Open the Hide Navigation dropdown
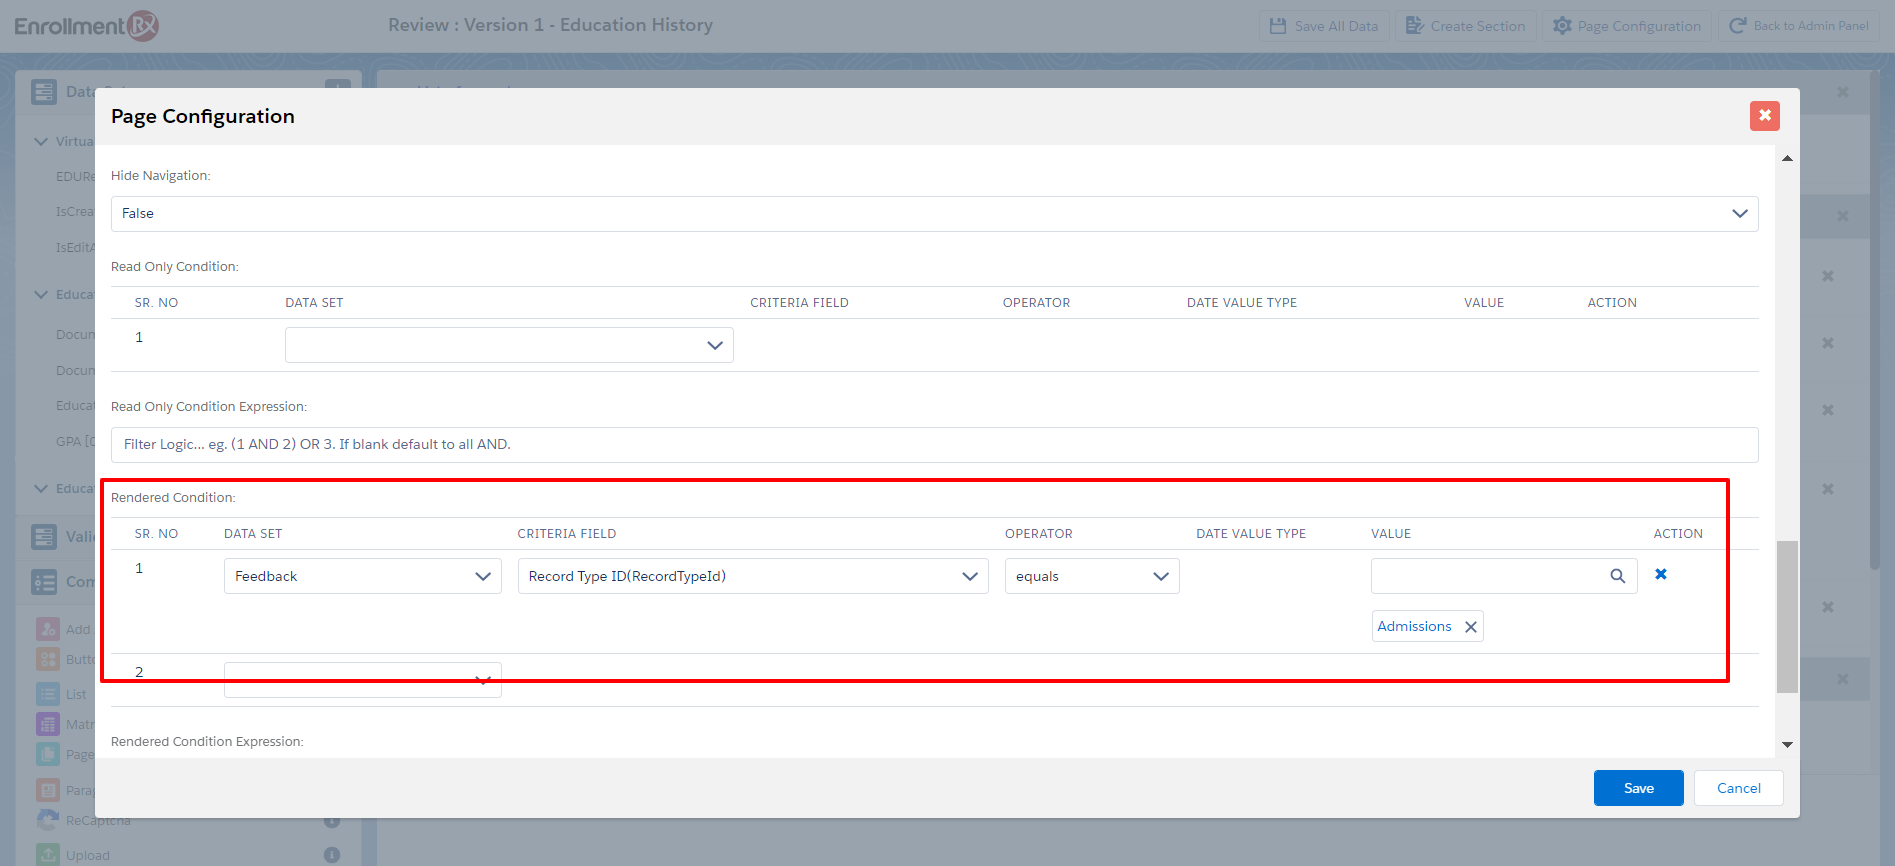Image resolution: width=1895 pixels, height=866 pixels. [x=934, y=214]
